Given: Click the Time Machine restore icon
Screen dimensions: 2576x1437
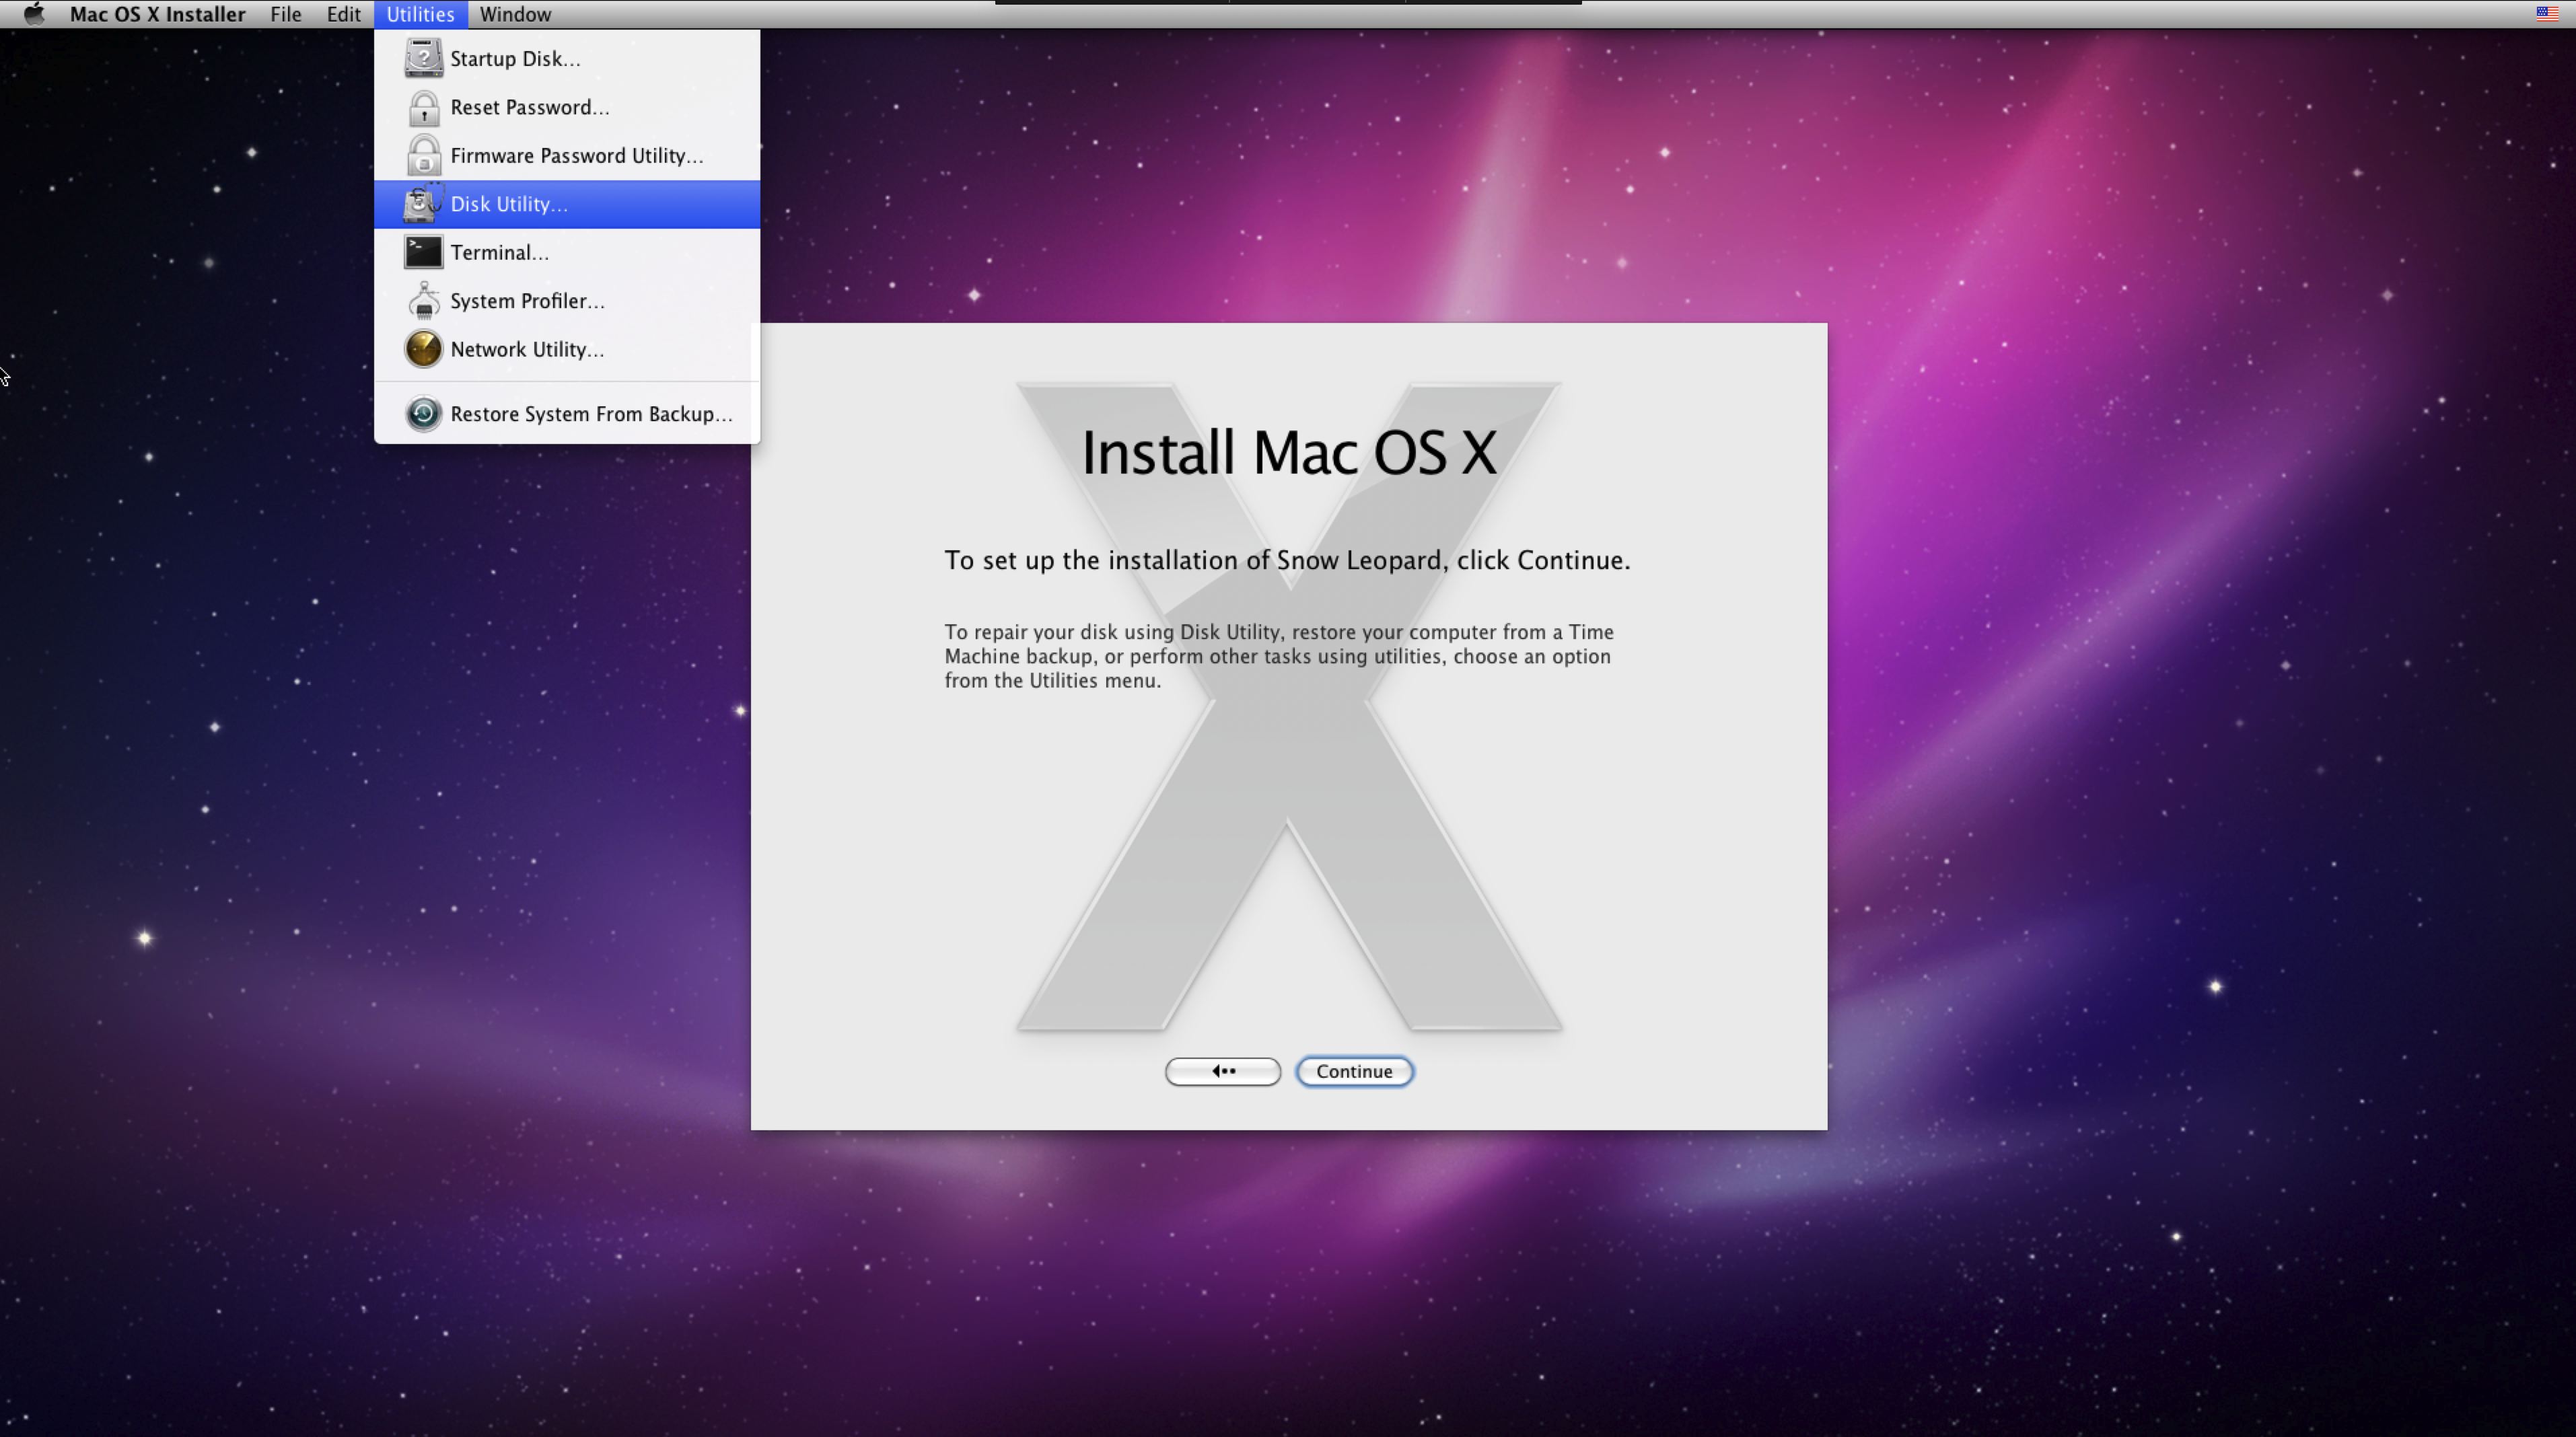Looking at the screenshot, I should point(423,414).
